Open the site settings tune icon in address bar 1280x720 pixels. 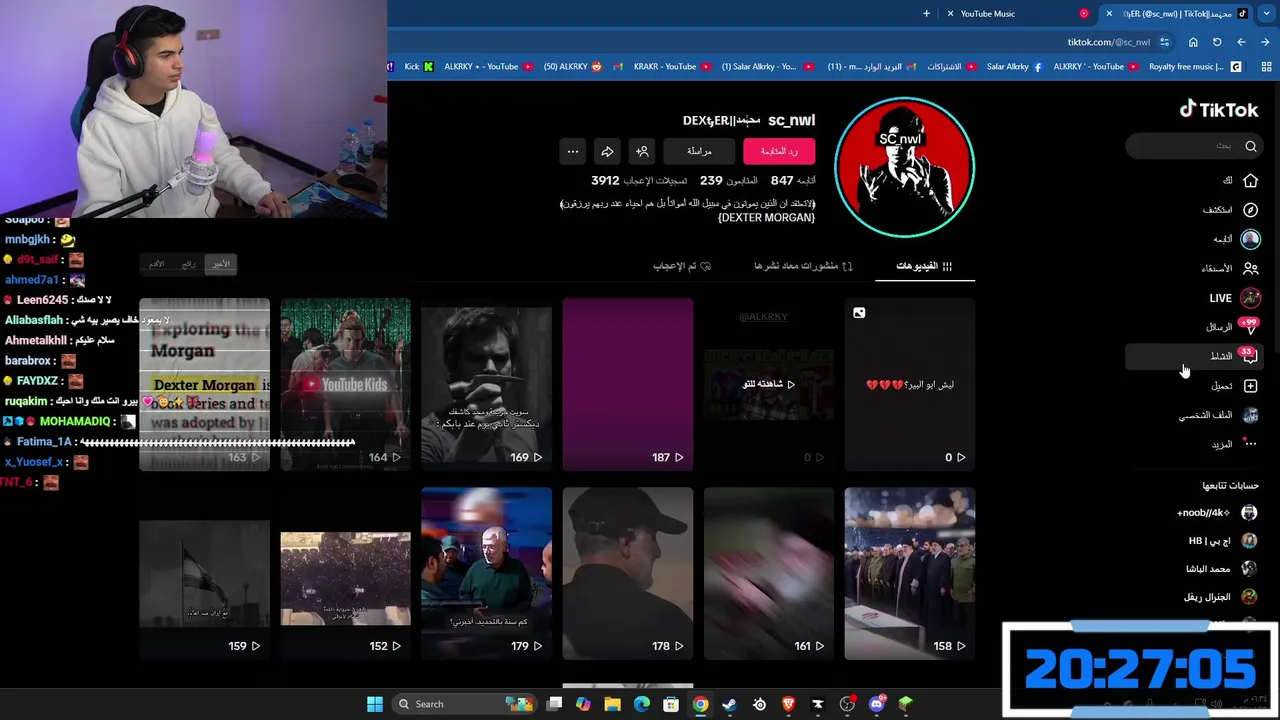(1164, 42)
